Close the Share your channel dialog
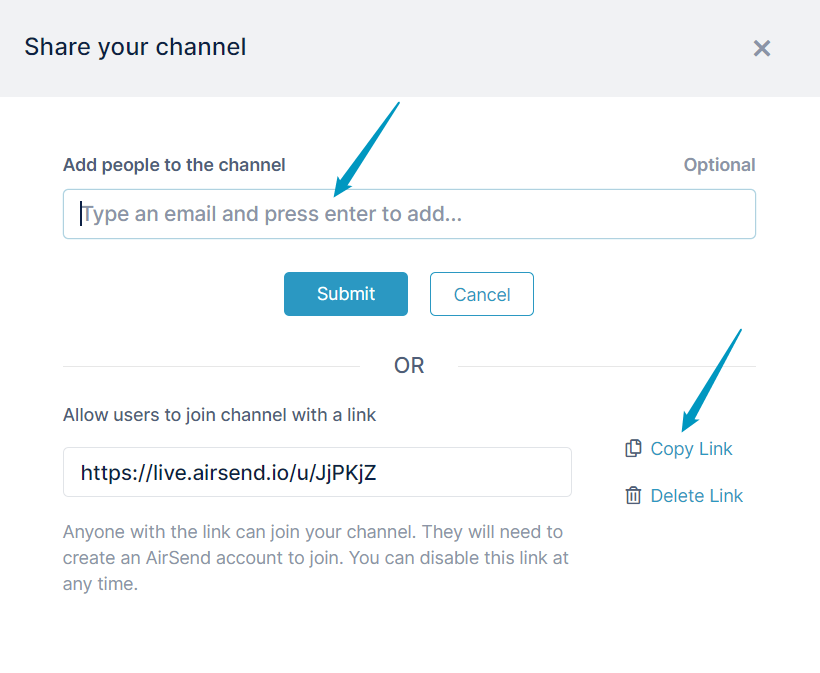Image resolution: width=820 pixels, height=673 pixels. coord(761,48)
